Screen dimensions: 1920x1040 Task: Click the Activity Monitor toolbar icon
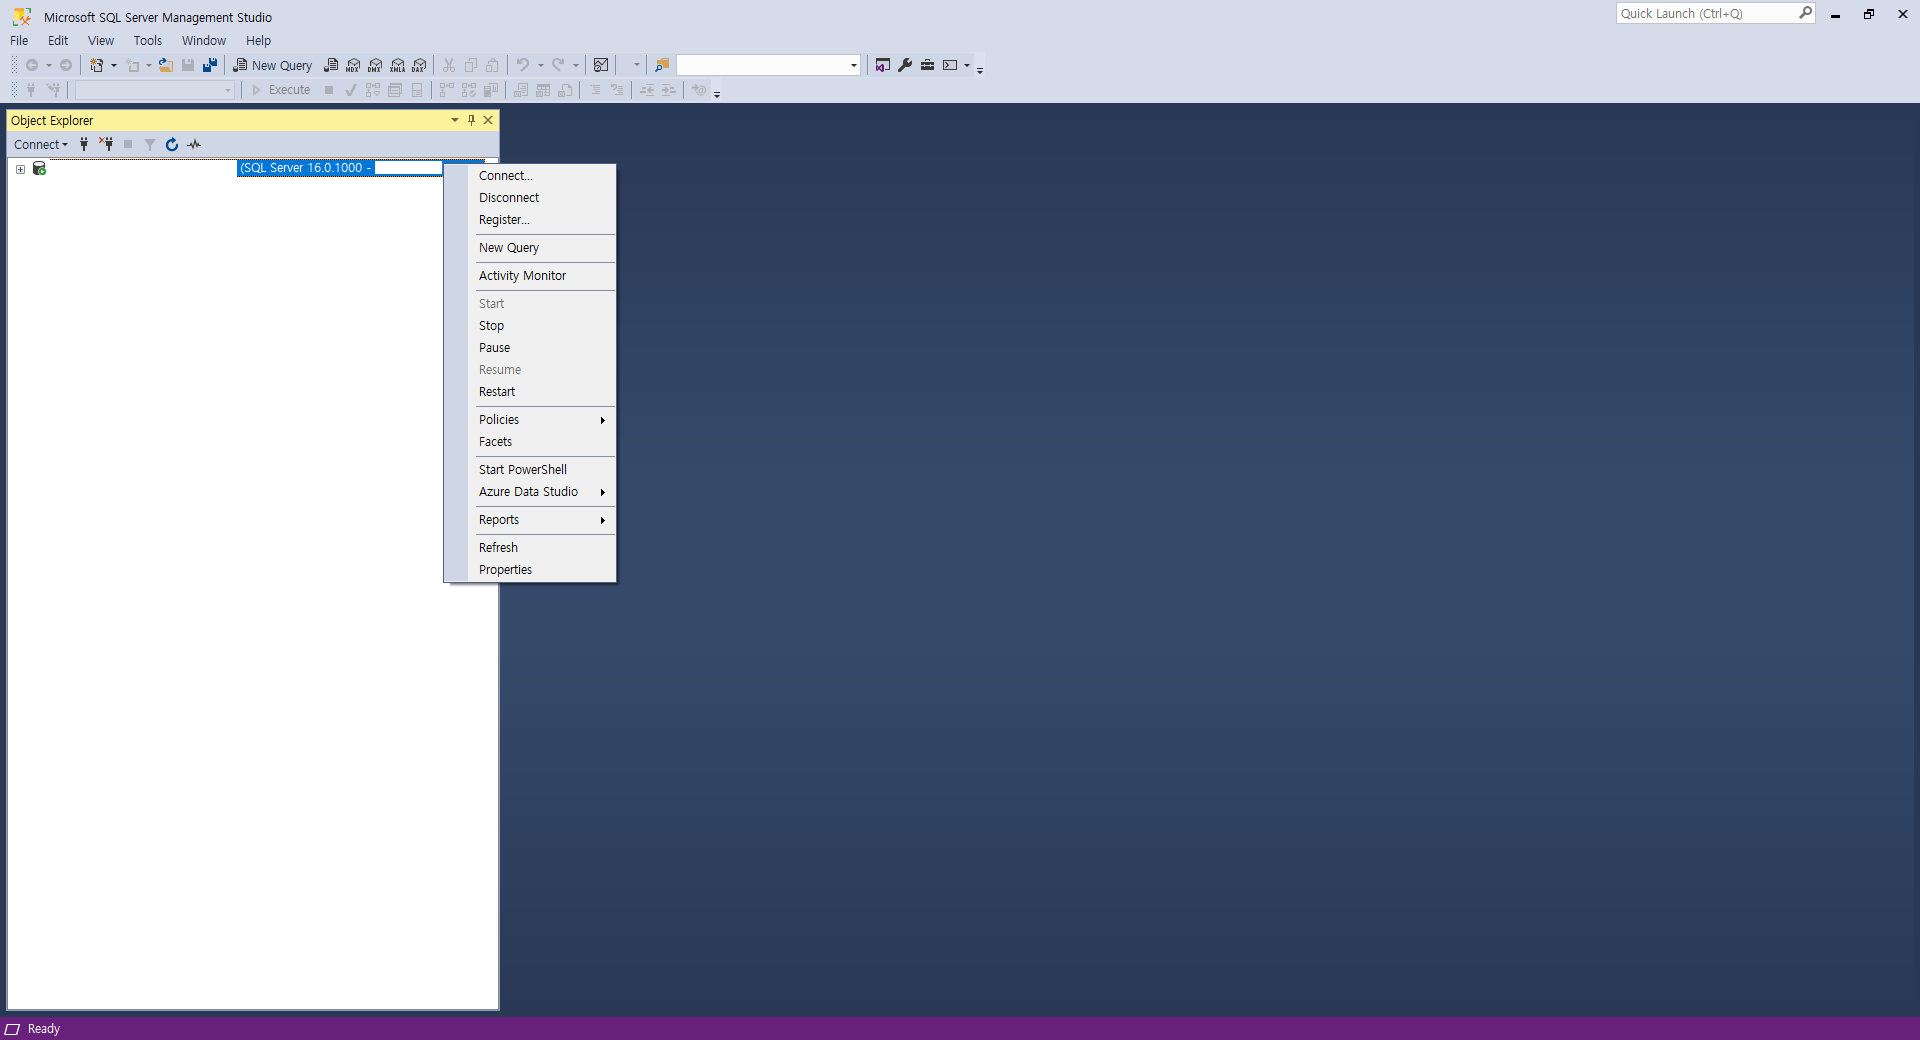point(601,65)
